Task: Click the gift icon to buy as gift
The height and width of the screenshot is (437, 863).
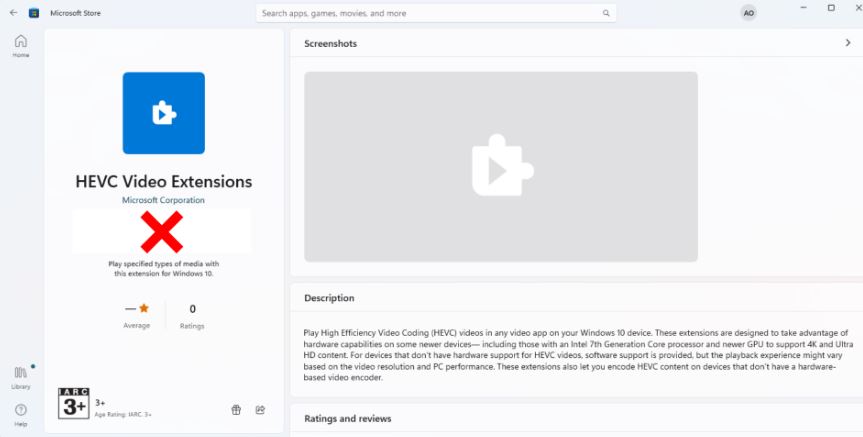Action: [x=236, y=409]
